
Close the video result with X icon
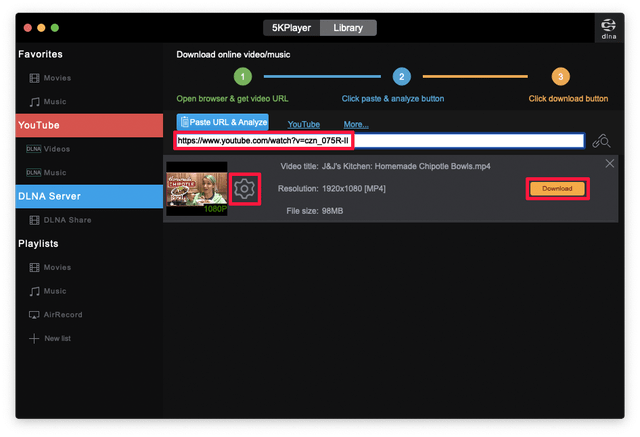[609, 164]
